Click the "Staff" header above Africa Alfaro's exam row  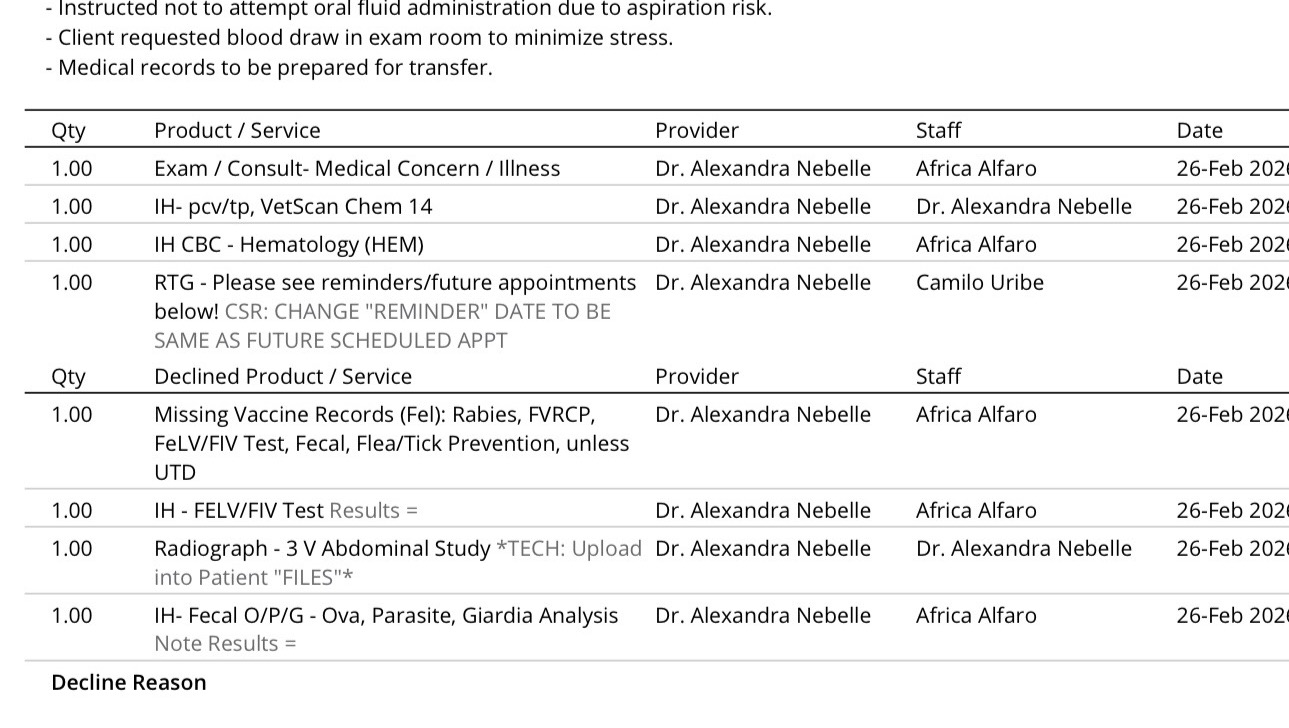[938, 131]
